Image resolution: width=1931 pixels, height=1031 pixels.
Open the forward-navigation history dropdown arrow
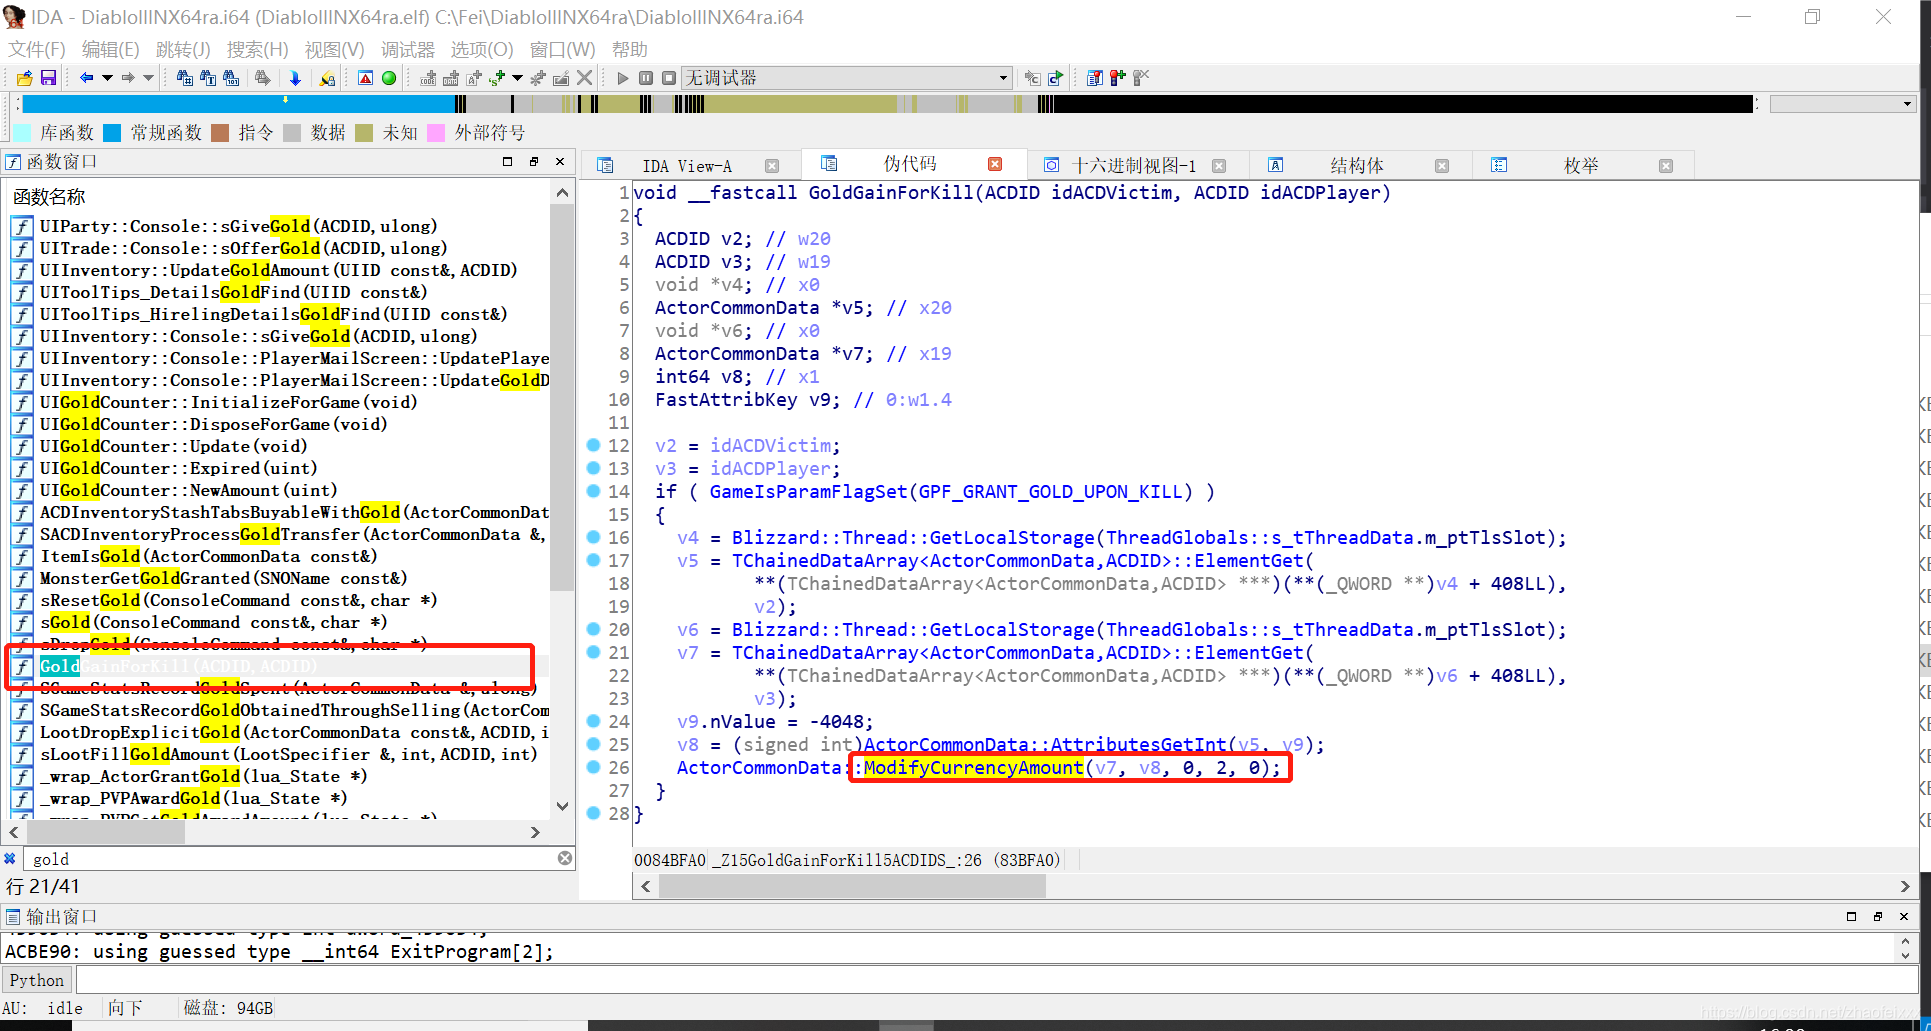(x=148, y=78)
